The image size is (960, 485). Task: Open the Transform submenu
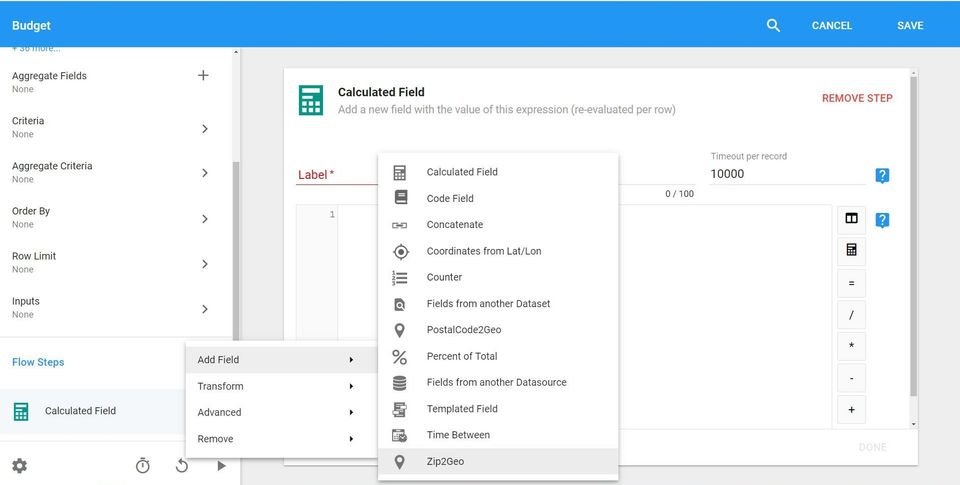pos(275,386)
